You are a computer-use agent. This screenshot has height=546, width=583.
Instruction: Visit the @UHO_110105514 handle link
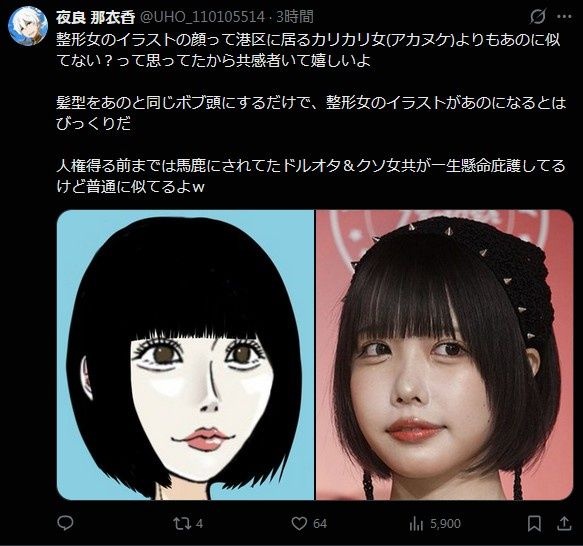[201, 17]
